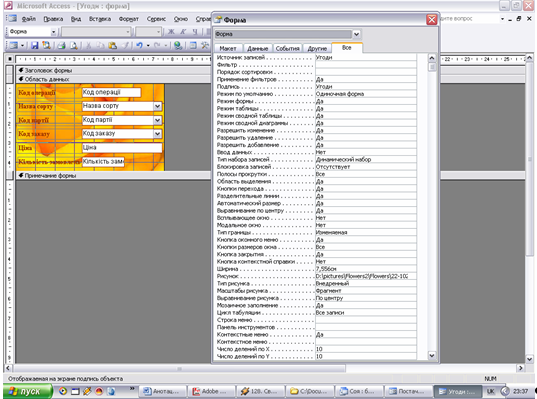
Task: Switch to Аnotац... Word taskbar button
Action: coord(163,391)
